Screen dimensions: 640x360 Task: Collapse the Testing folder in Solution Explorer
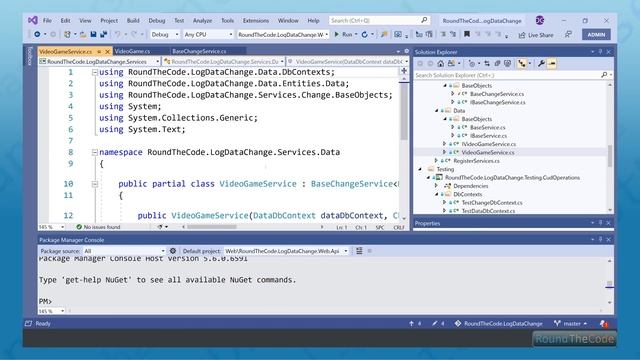pos(420,169)
